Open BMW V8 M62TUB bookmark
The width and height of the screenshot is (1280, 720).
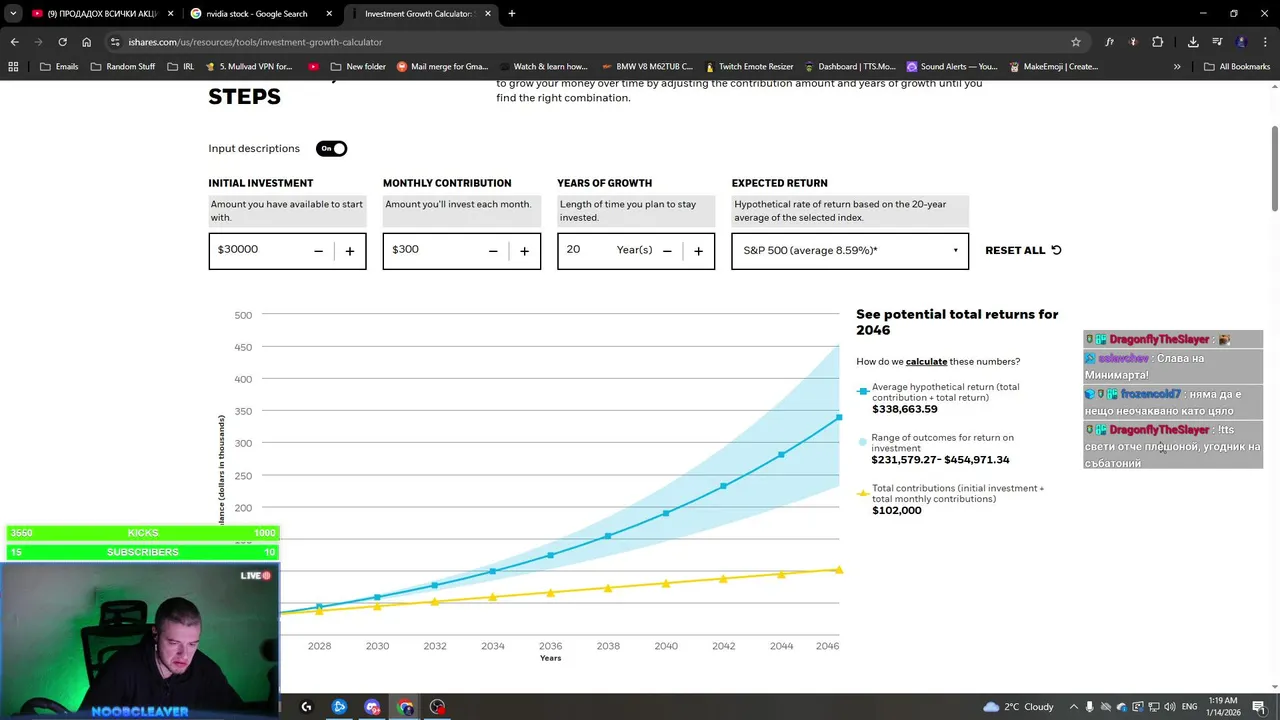(646, 67)
